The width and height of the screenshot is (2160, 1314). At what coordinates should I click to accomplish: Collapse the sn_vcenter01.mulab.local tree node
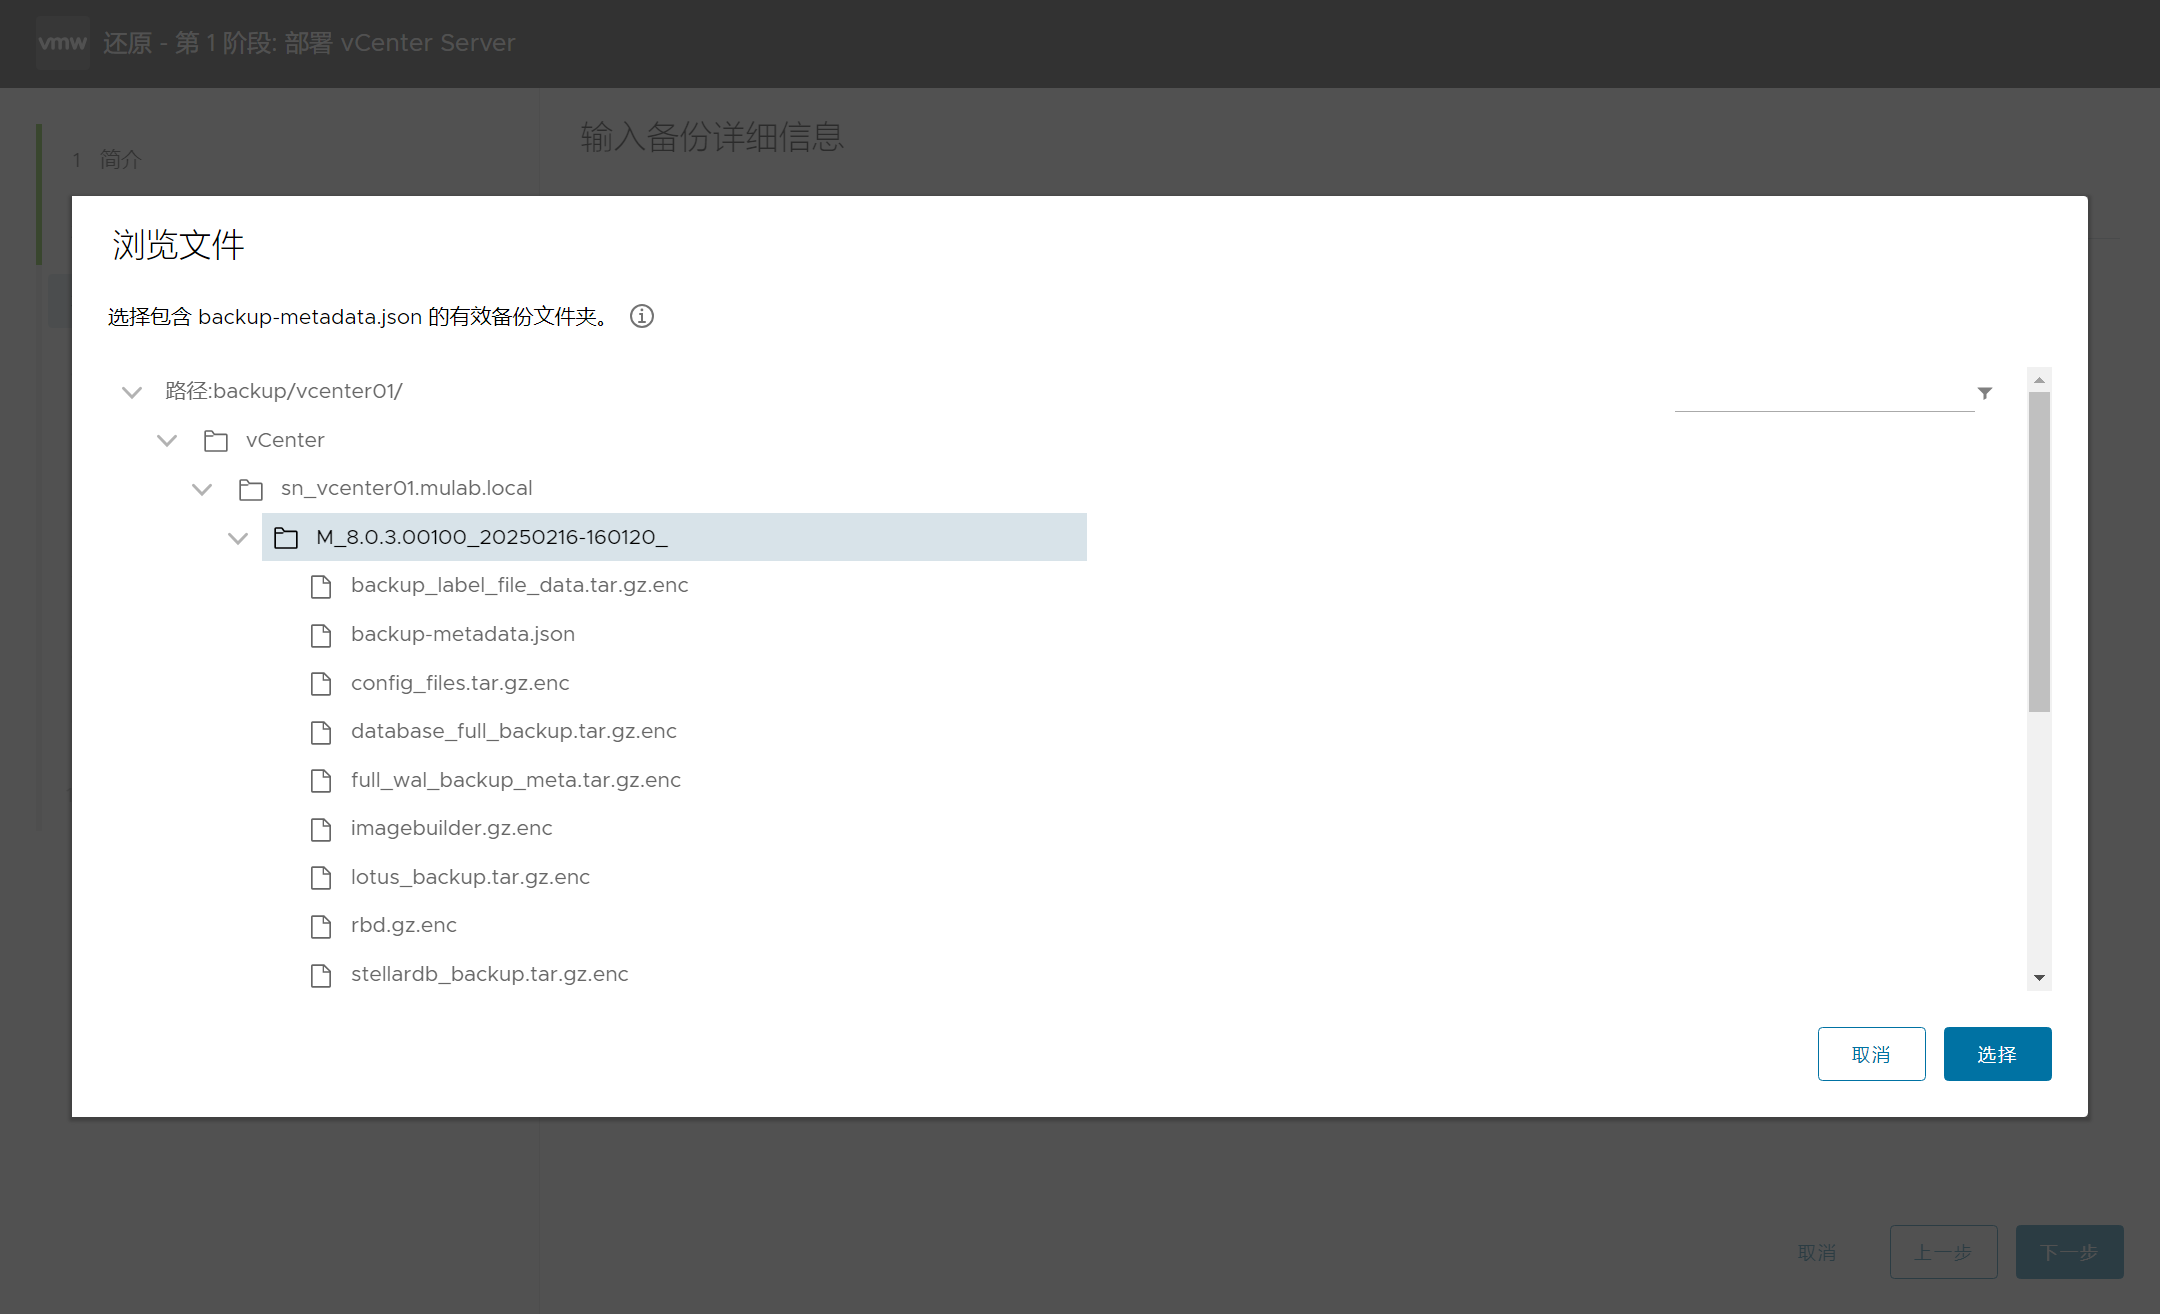(x=202, y=489)
